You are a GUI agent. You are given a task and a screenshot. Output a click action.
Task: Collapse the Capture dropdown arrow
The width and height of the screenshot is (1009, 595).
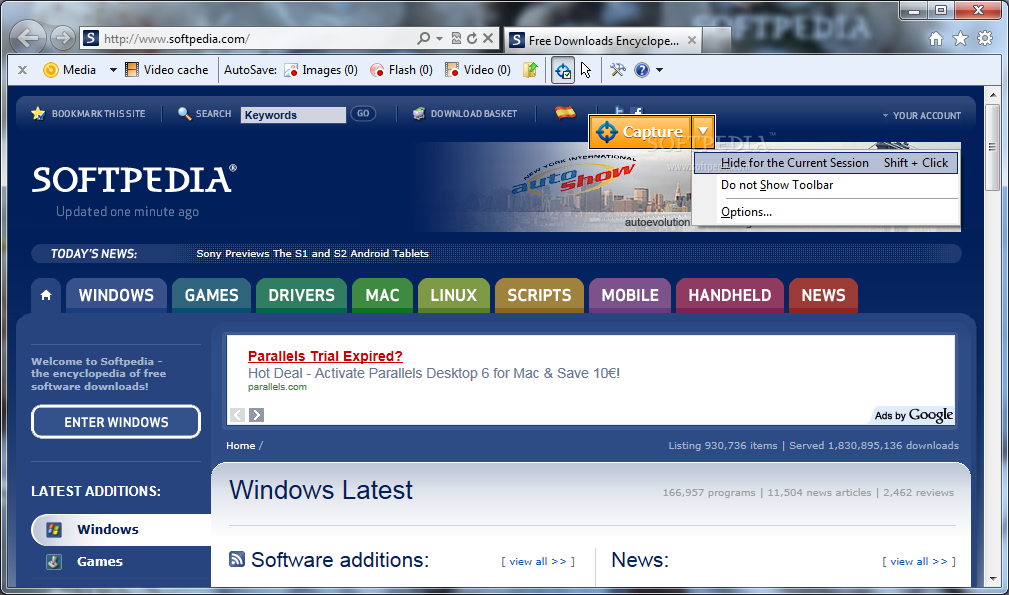coord(703,132)
